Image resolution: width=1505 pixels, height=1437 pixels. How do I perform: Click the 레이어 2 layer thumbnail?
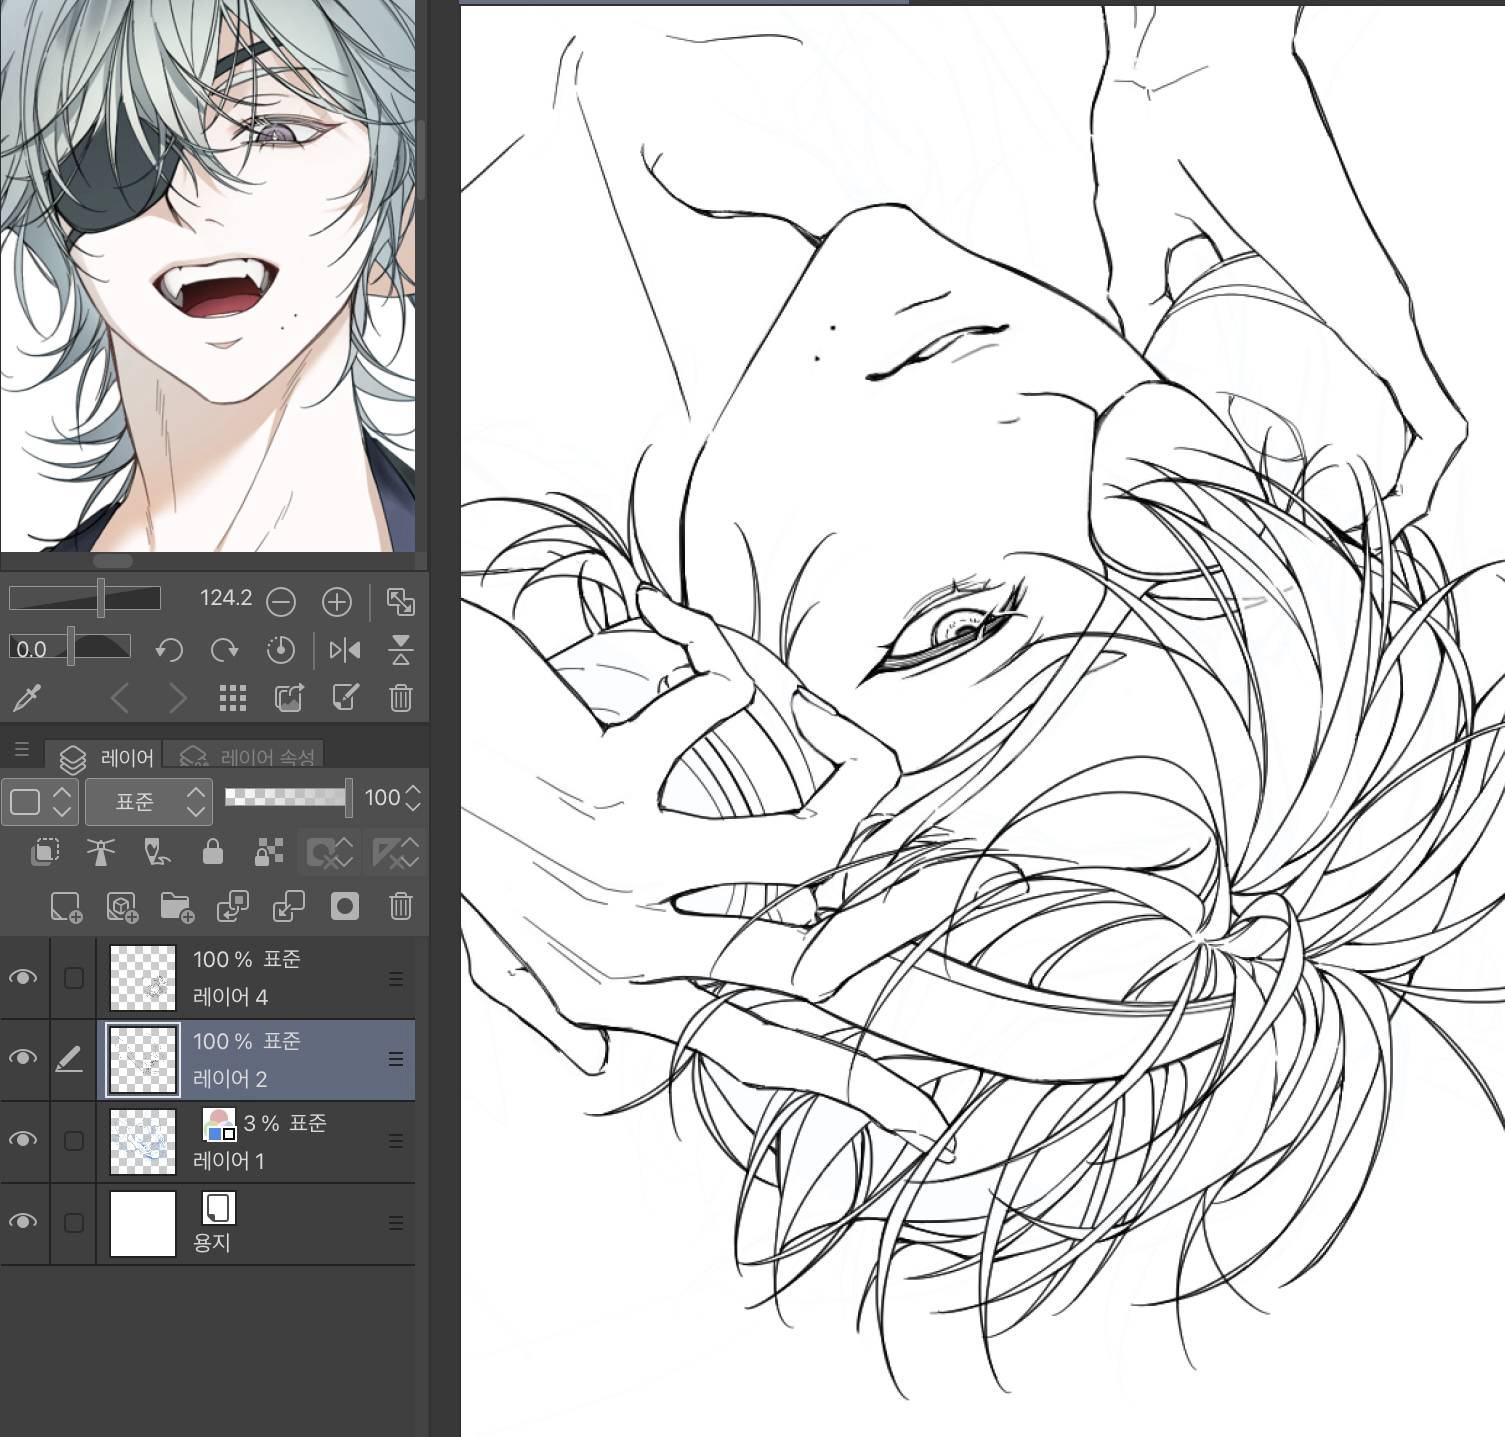143,1059
